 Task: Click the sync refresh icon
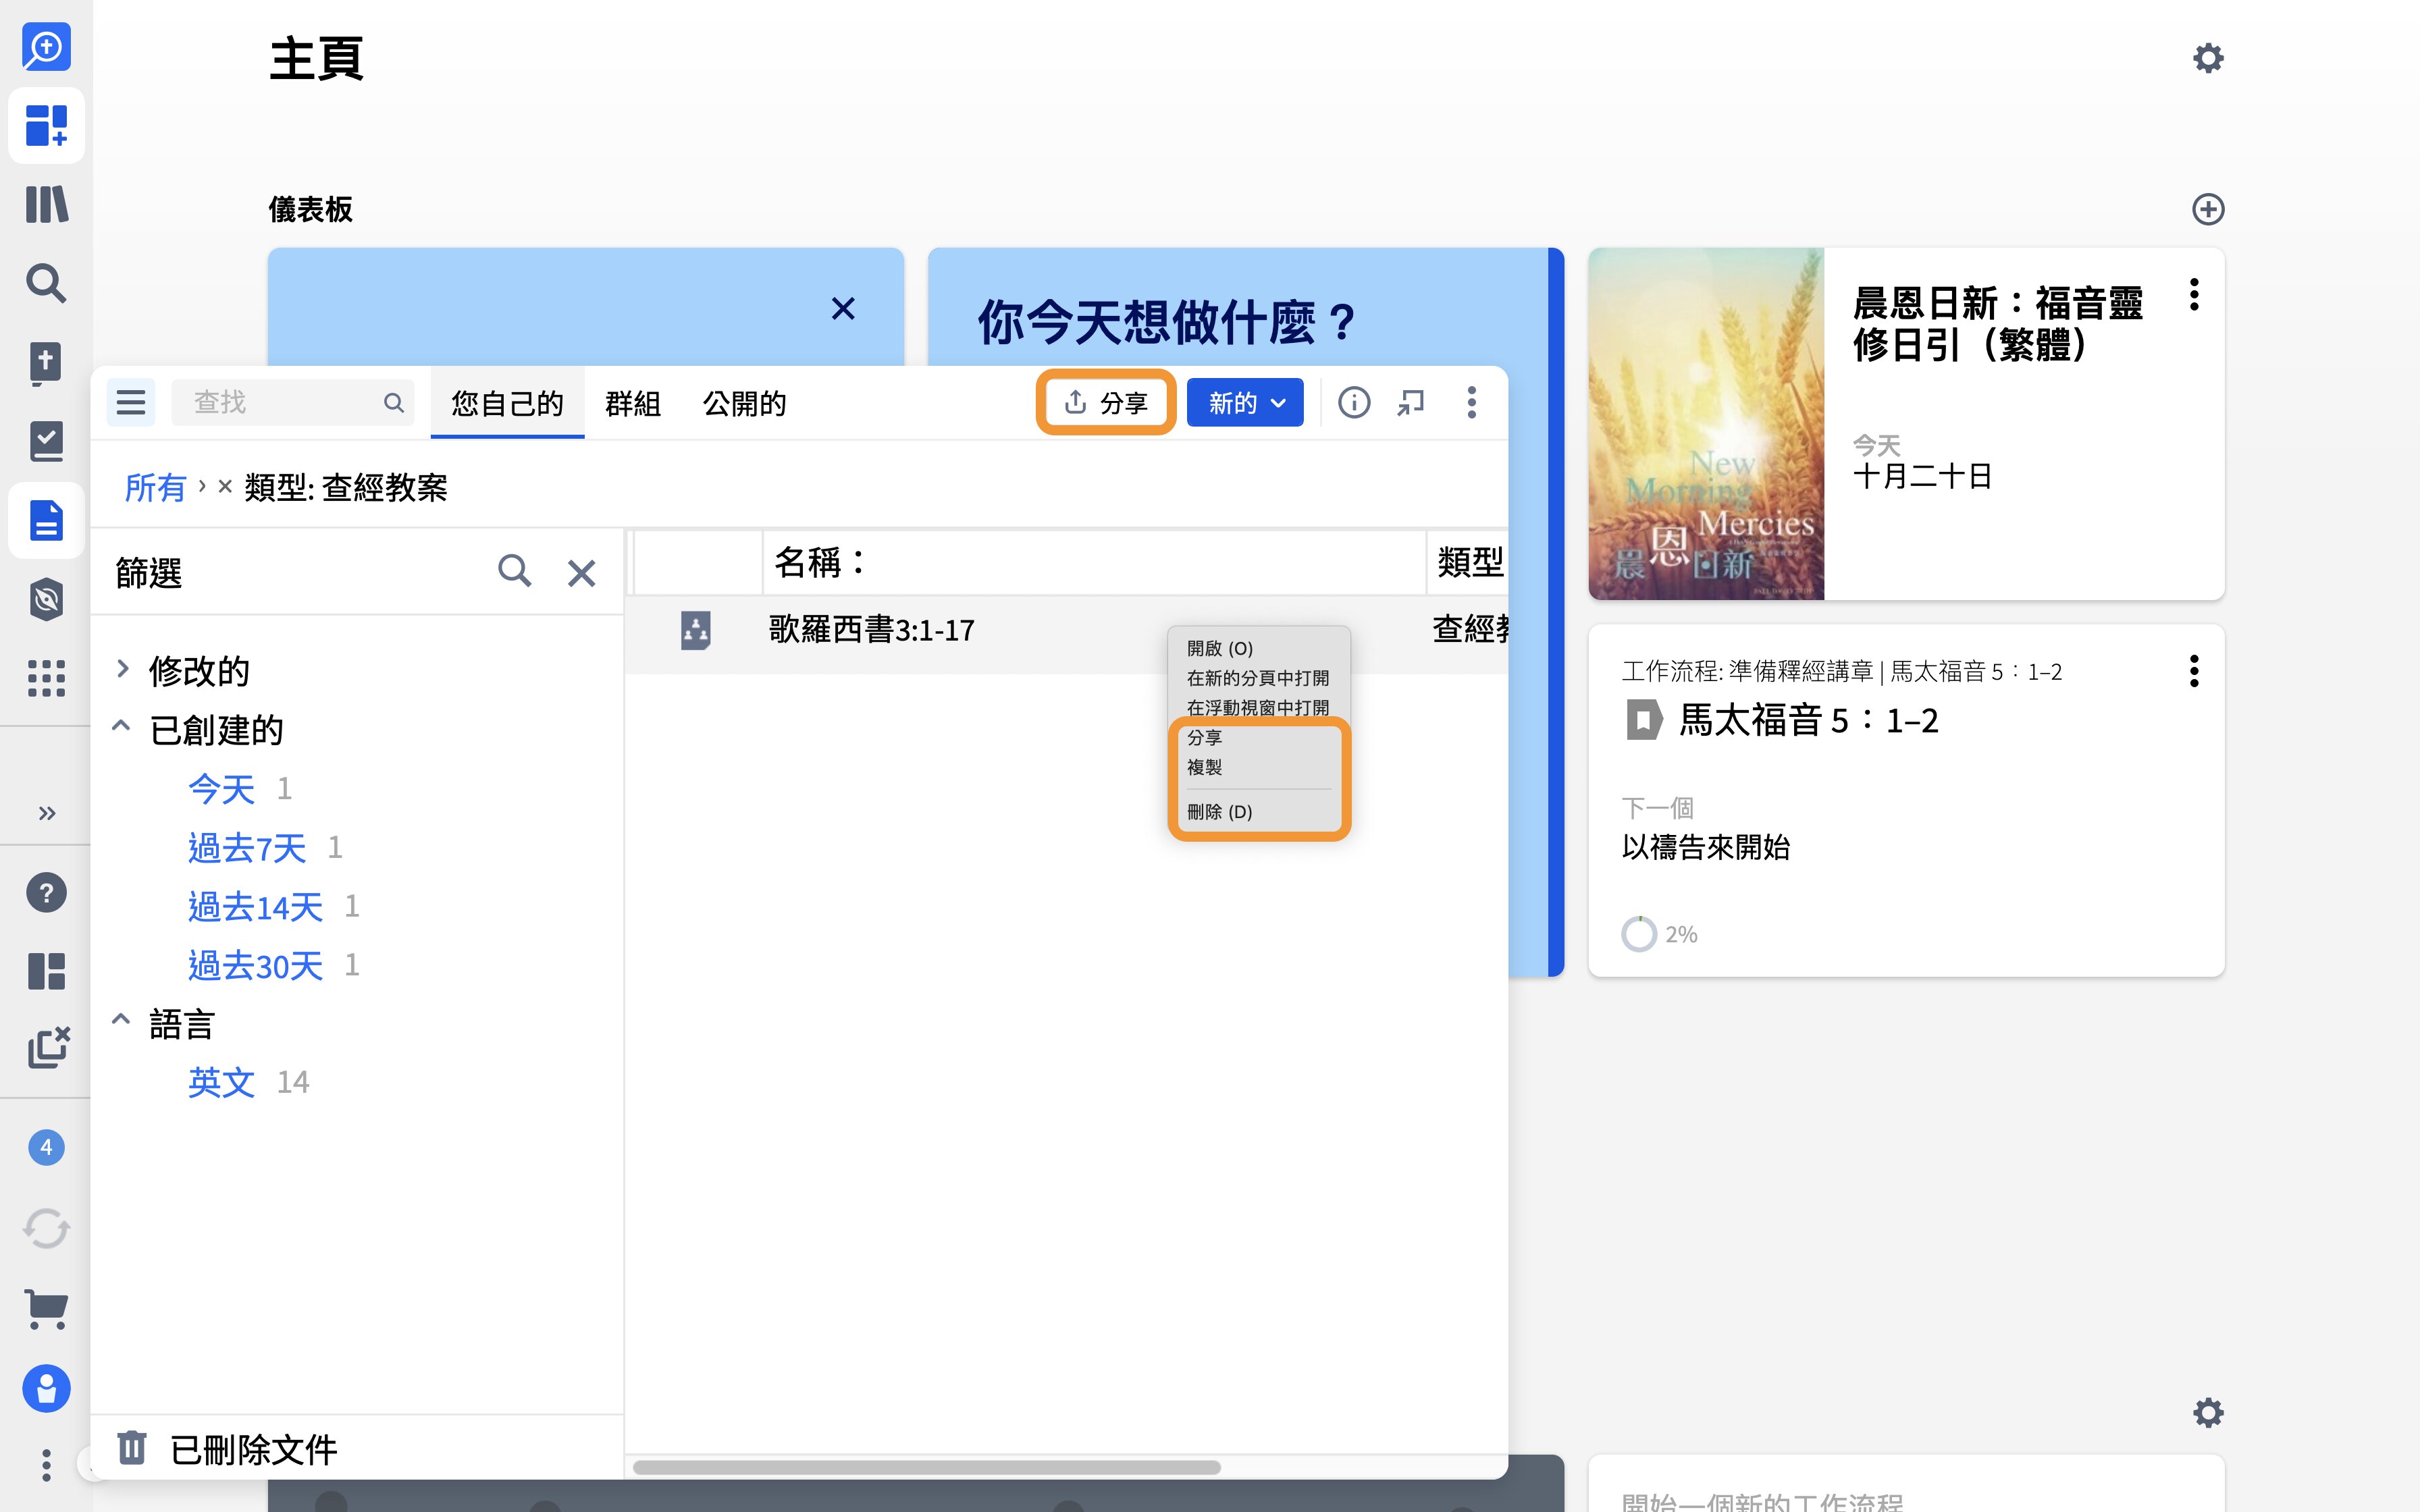point(46,1228)
